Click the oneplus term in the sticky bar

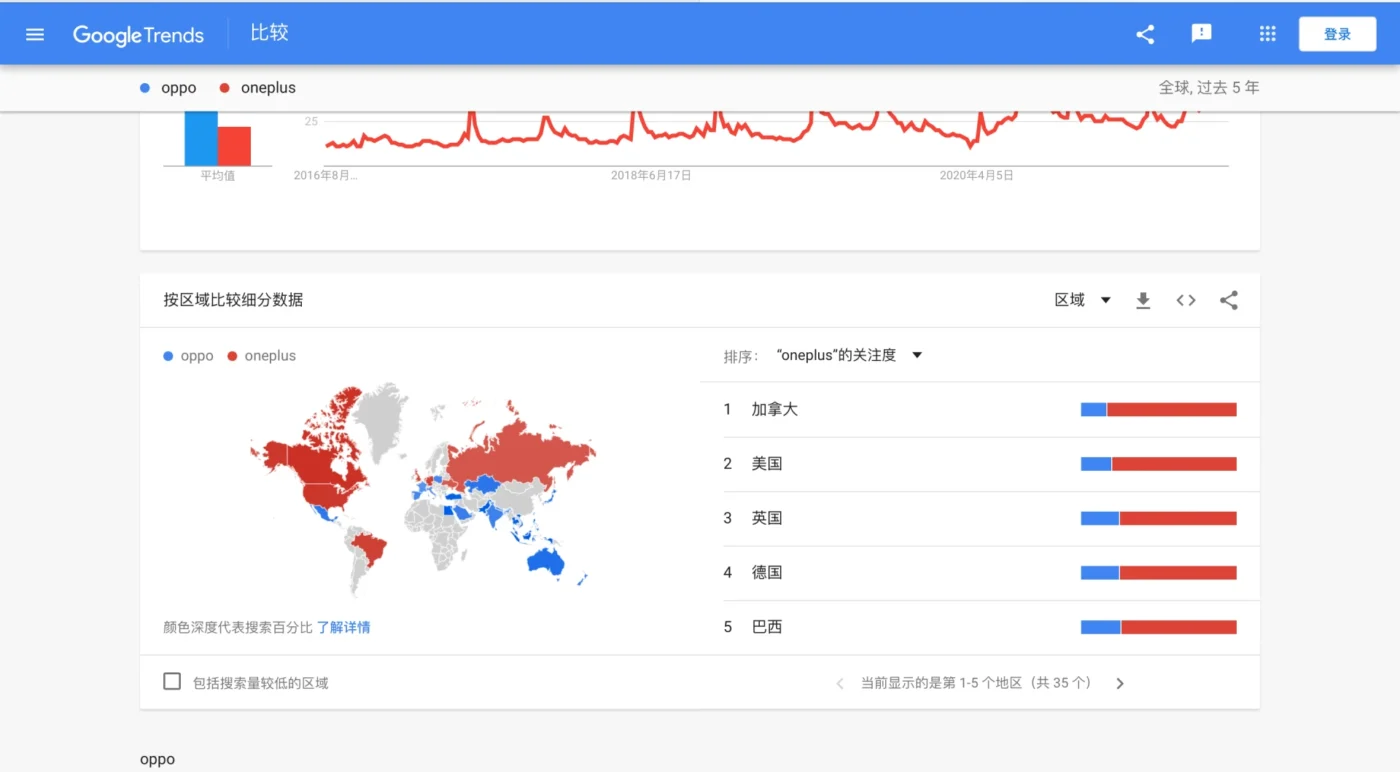tap(268, 88)
